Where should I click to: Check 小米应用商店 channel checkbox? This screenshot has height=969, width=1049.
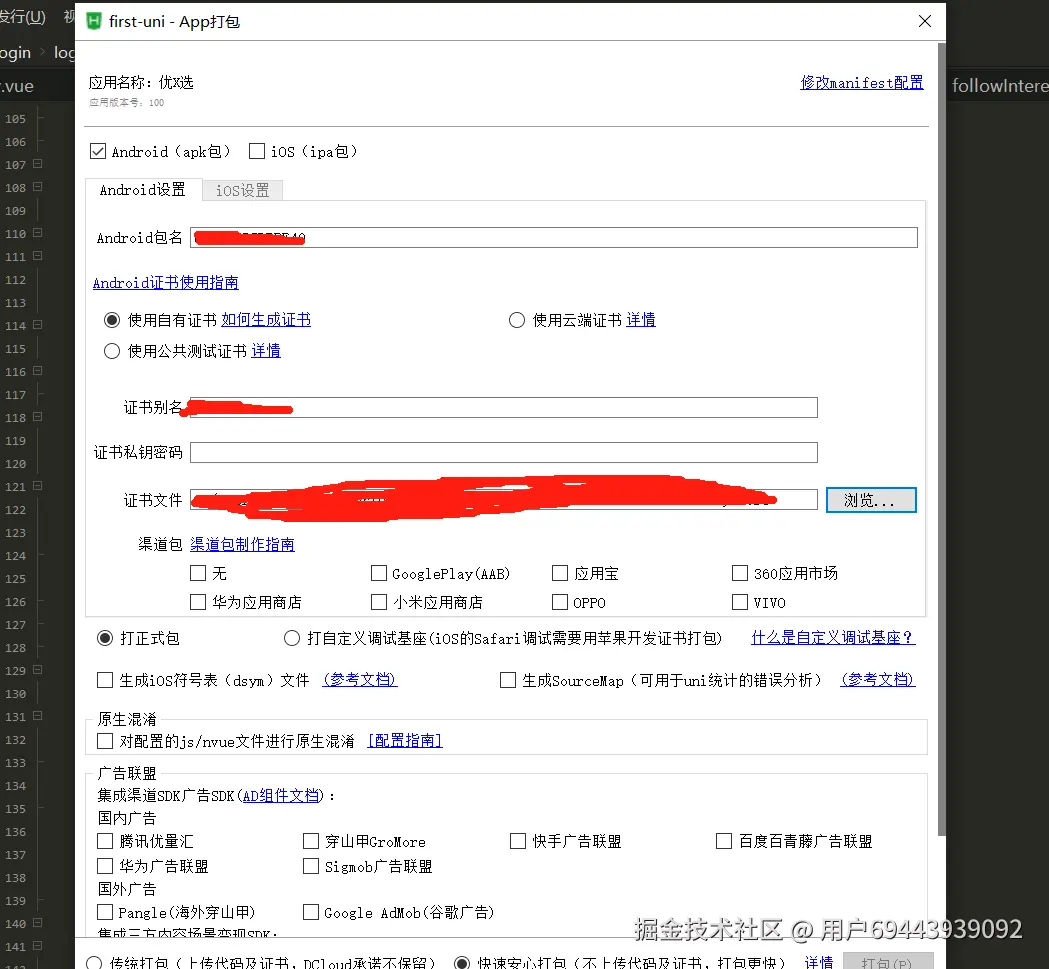click(x=379, y=602)
